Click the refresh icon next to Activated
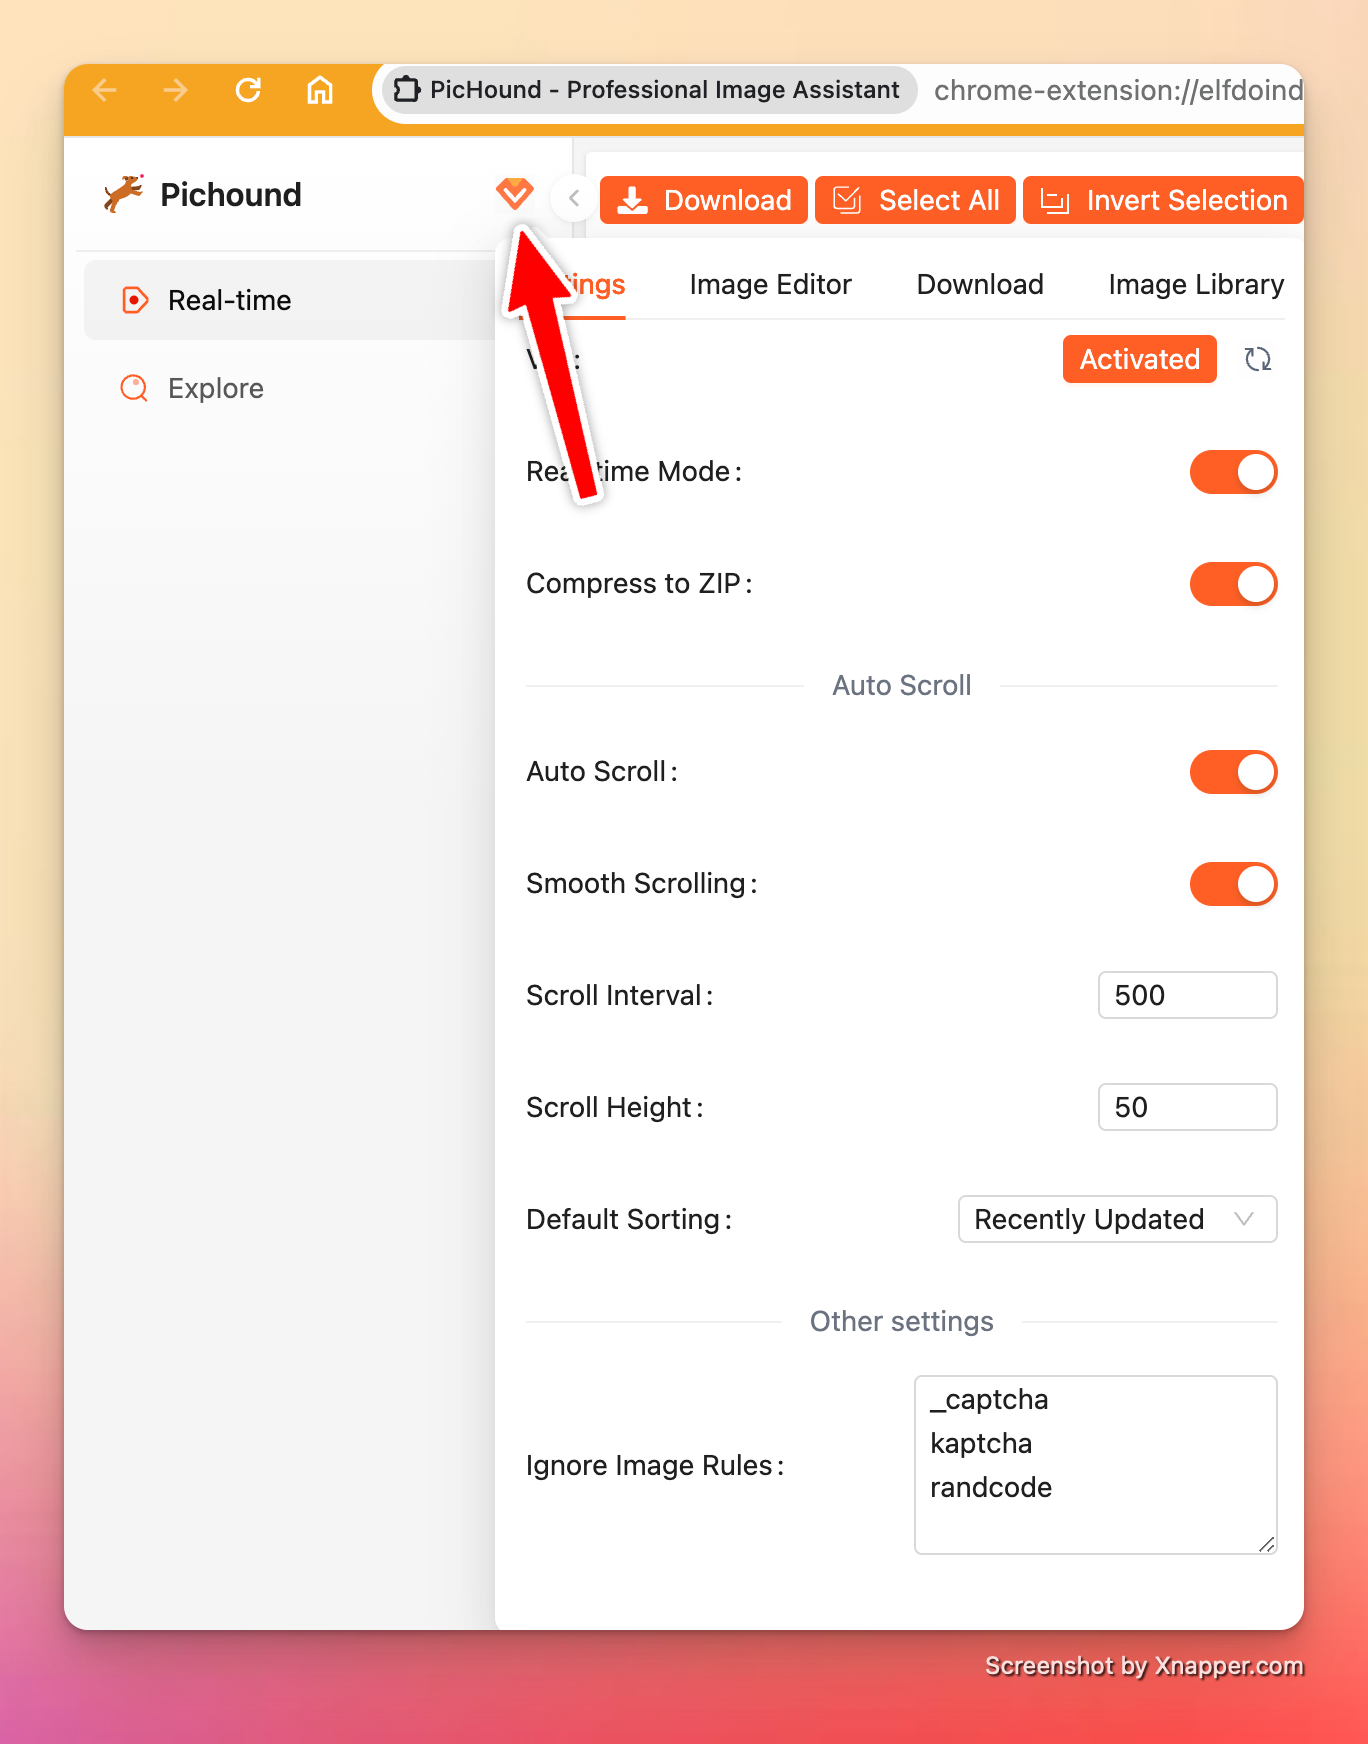Viewport: 1368px width, 1744px height. click(x=1258, y=359)
